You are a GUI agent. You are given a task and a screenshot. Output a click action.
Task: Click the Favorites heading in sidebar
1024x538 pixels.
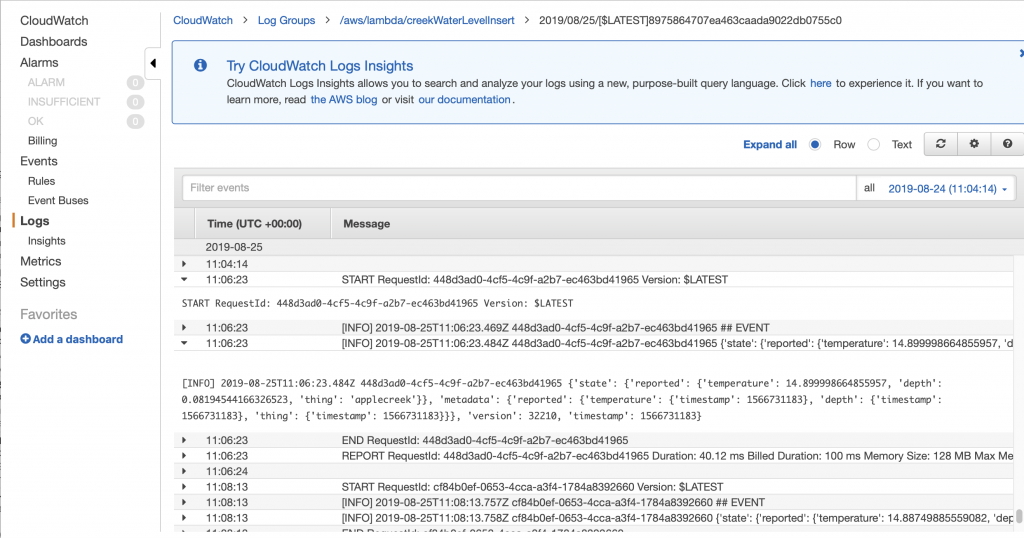click(x=48, y=315)
